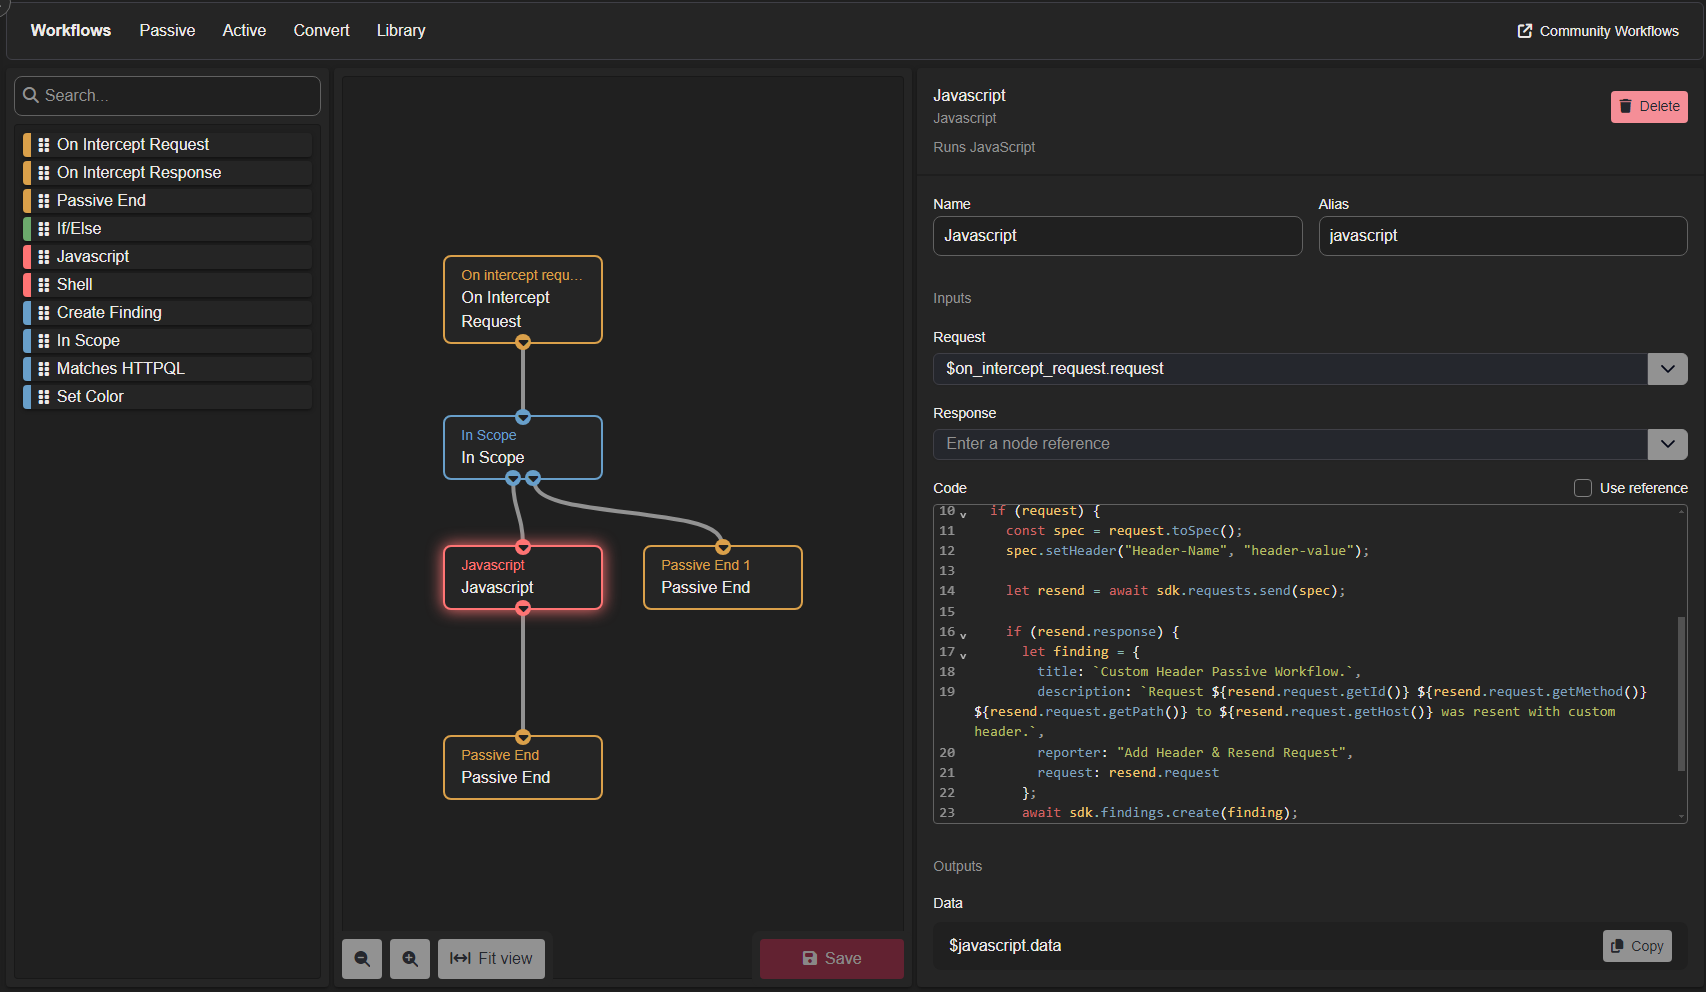Select Create Finding in the node list

(167, 313)
